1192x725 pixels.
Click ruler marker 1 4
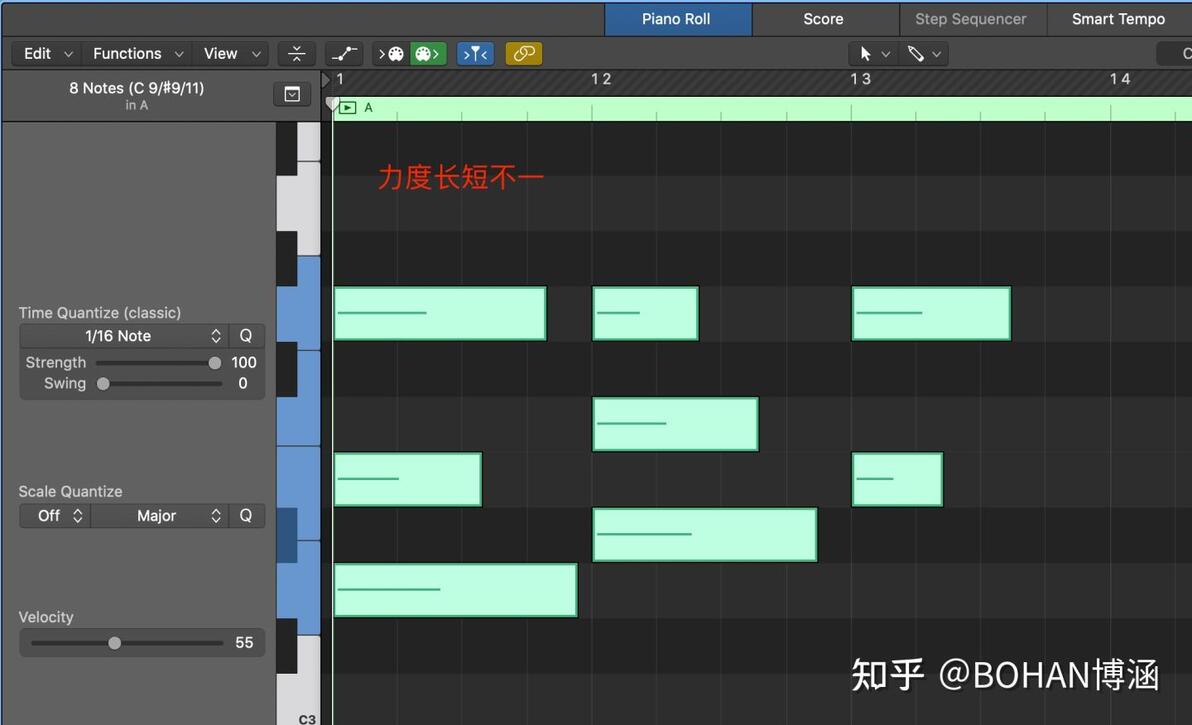click(1120, 79)
